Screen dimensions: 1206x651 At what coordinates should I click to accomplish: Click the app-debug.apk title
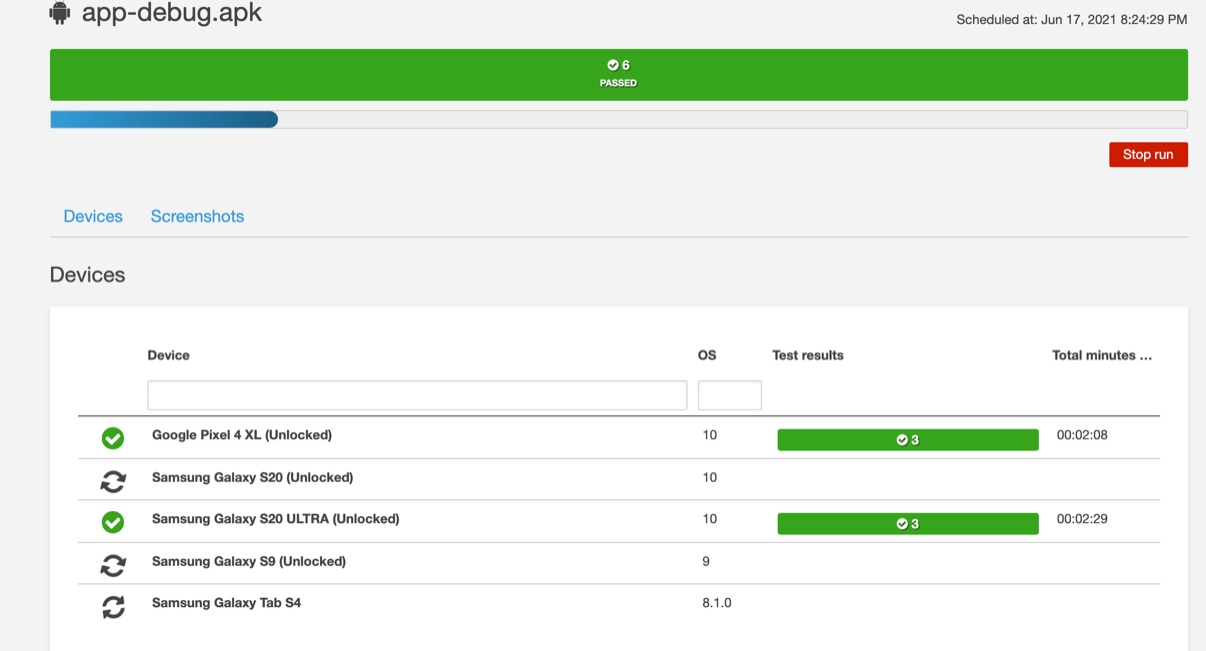(x=171, y=13)
